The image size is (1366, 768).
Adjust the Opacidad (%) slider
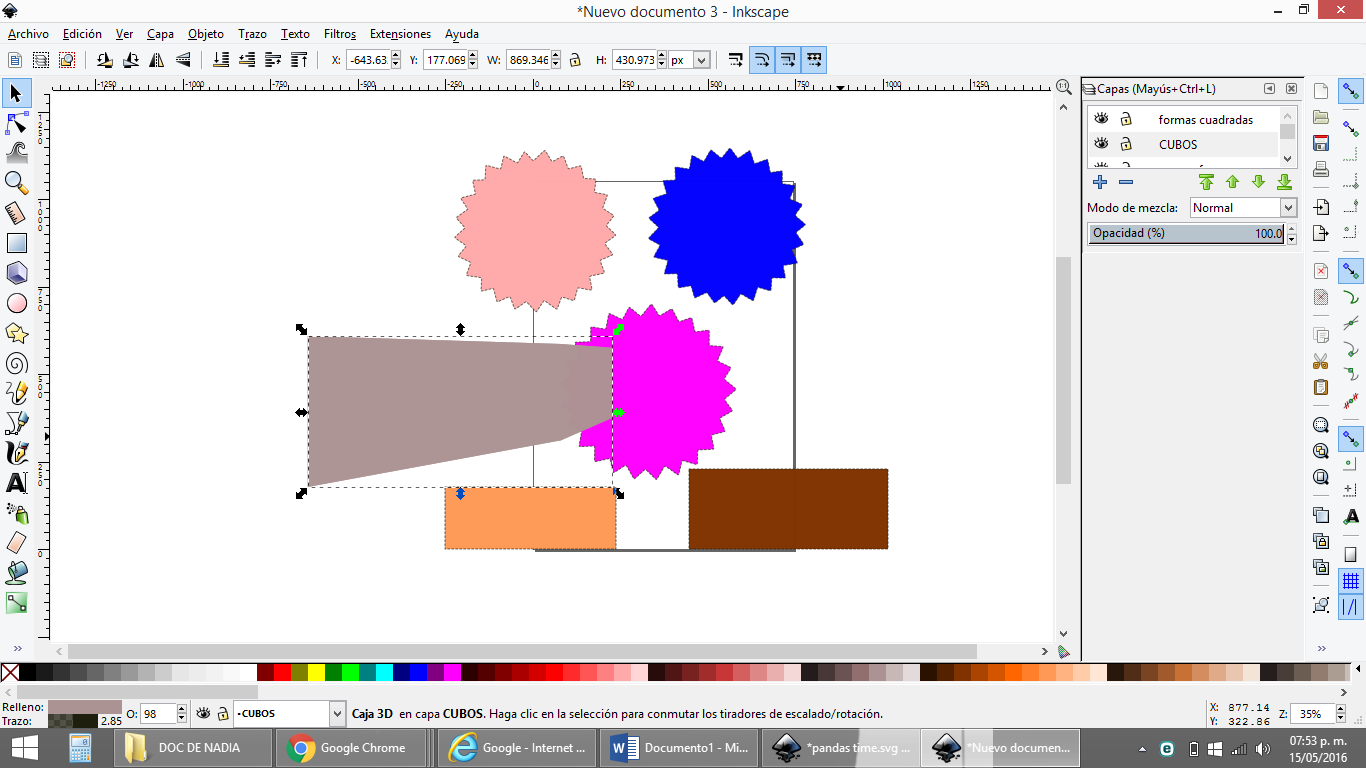click(x=1186, y=233)
